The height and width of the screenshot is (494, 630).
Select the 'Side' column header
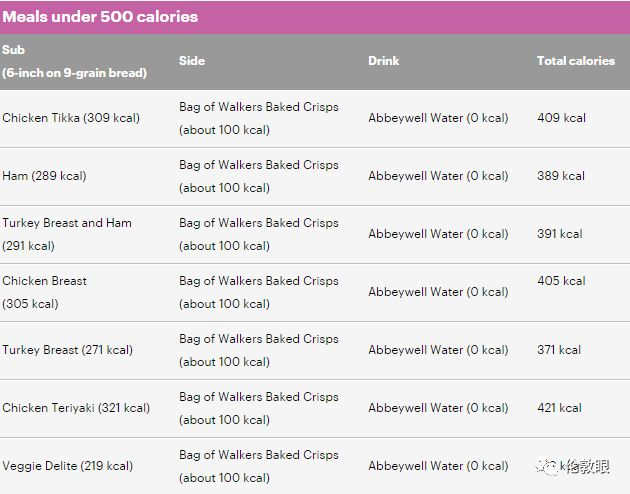coord(192,61)
